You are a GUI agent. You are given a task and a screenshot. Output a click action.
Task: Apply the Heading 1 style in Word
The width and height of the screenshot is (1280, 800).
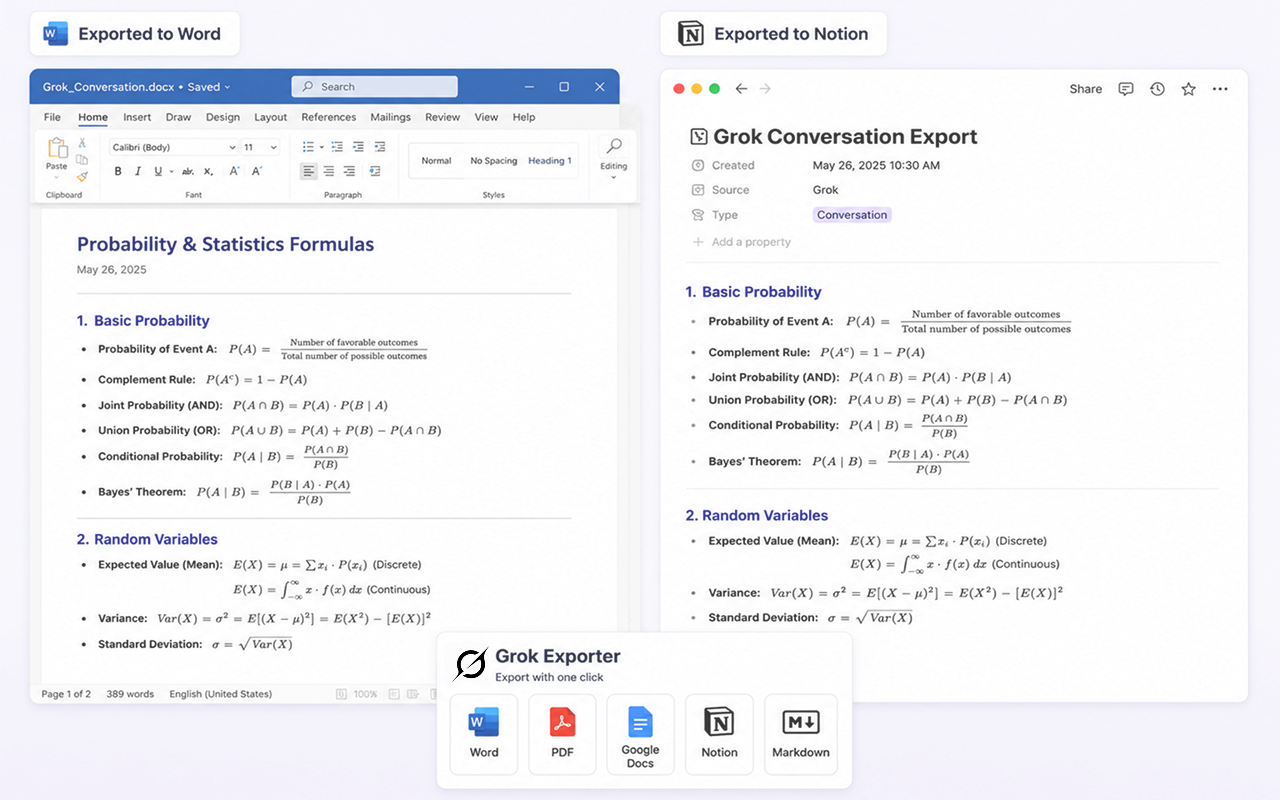[x=550, y=161]
